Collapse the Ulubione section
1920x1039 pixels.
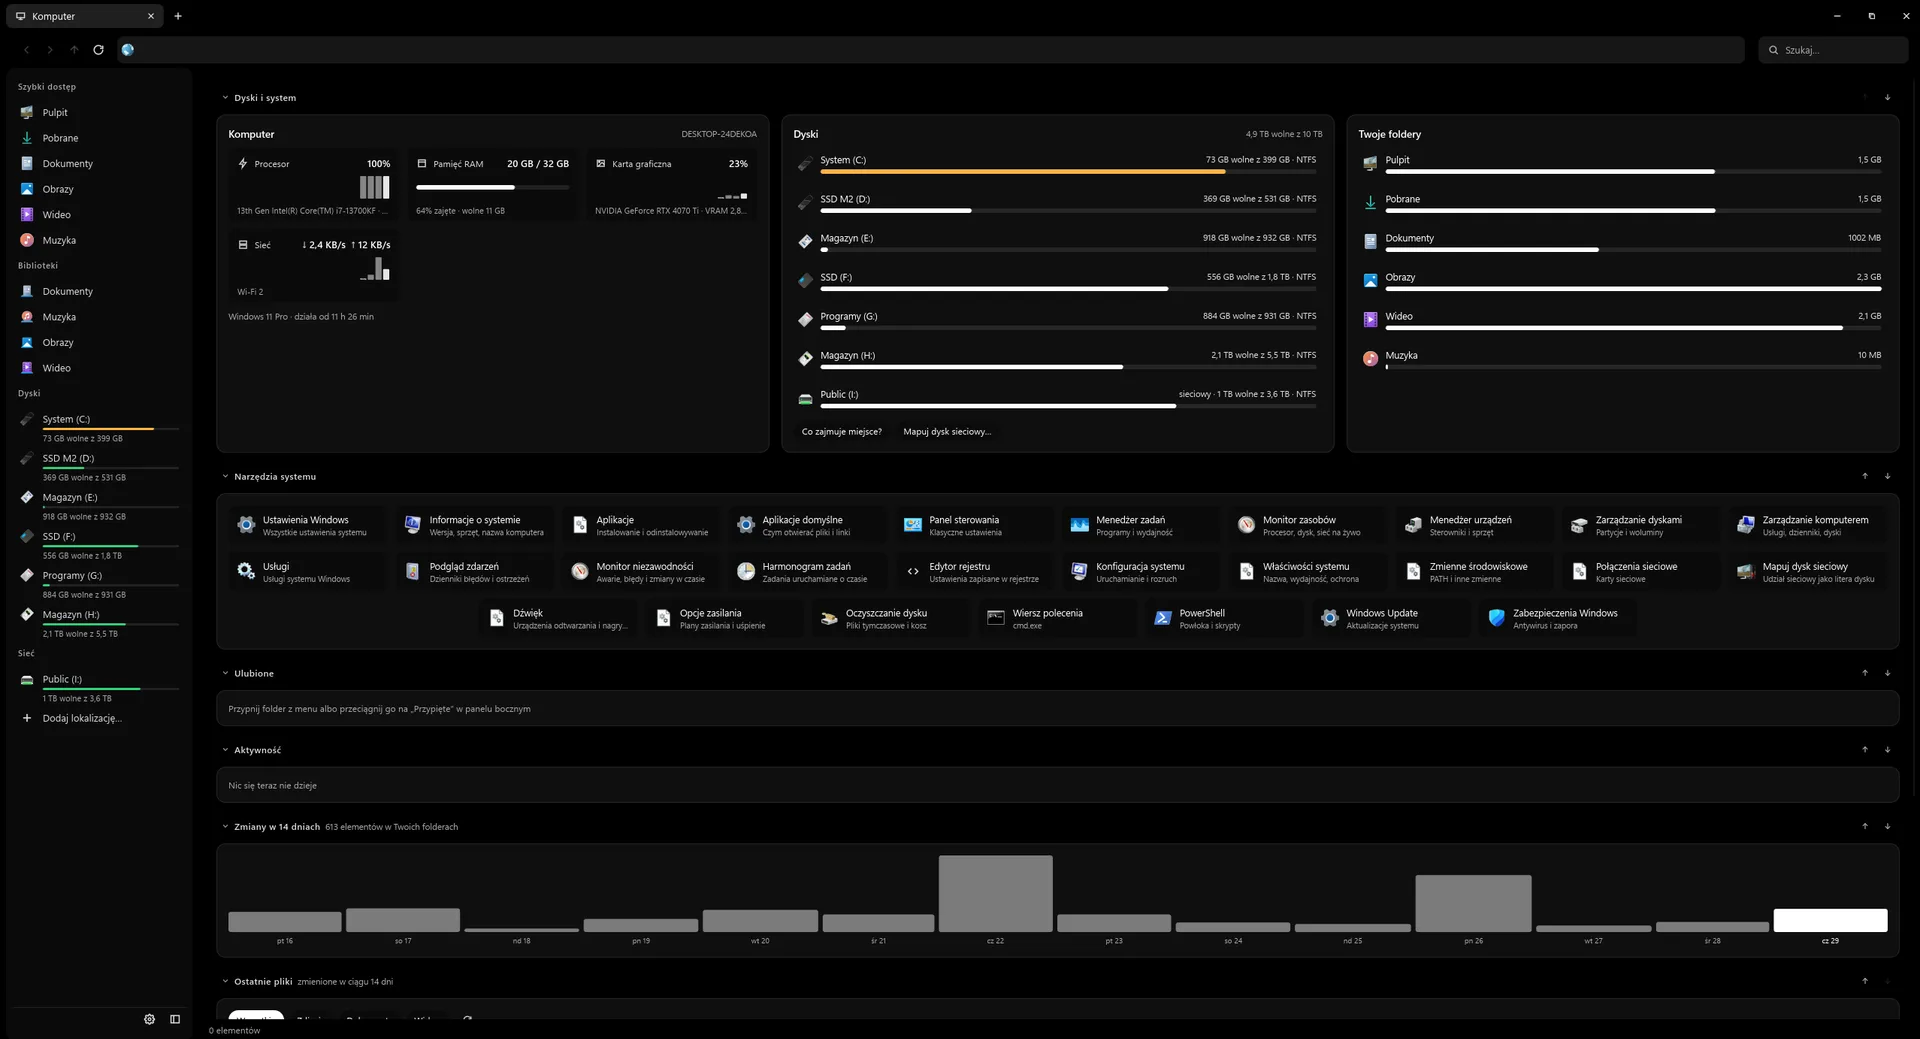(225, 674)
